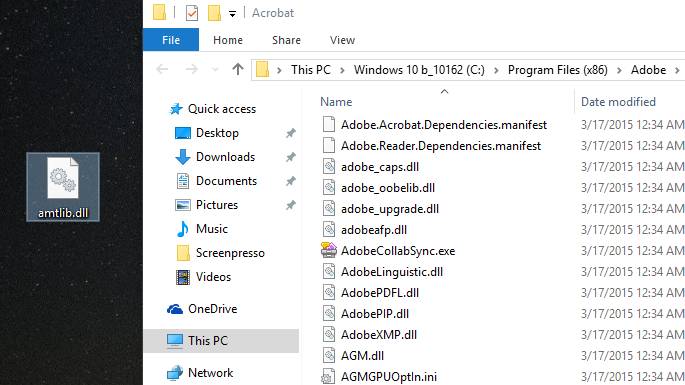Open Videos in the navigation pane
Viewport: 685px width, 385px height.
click(213, 277)
